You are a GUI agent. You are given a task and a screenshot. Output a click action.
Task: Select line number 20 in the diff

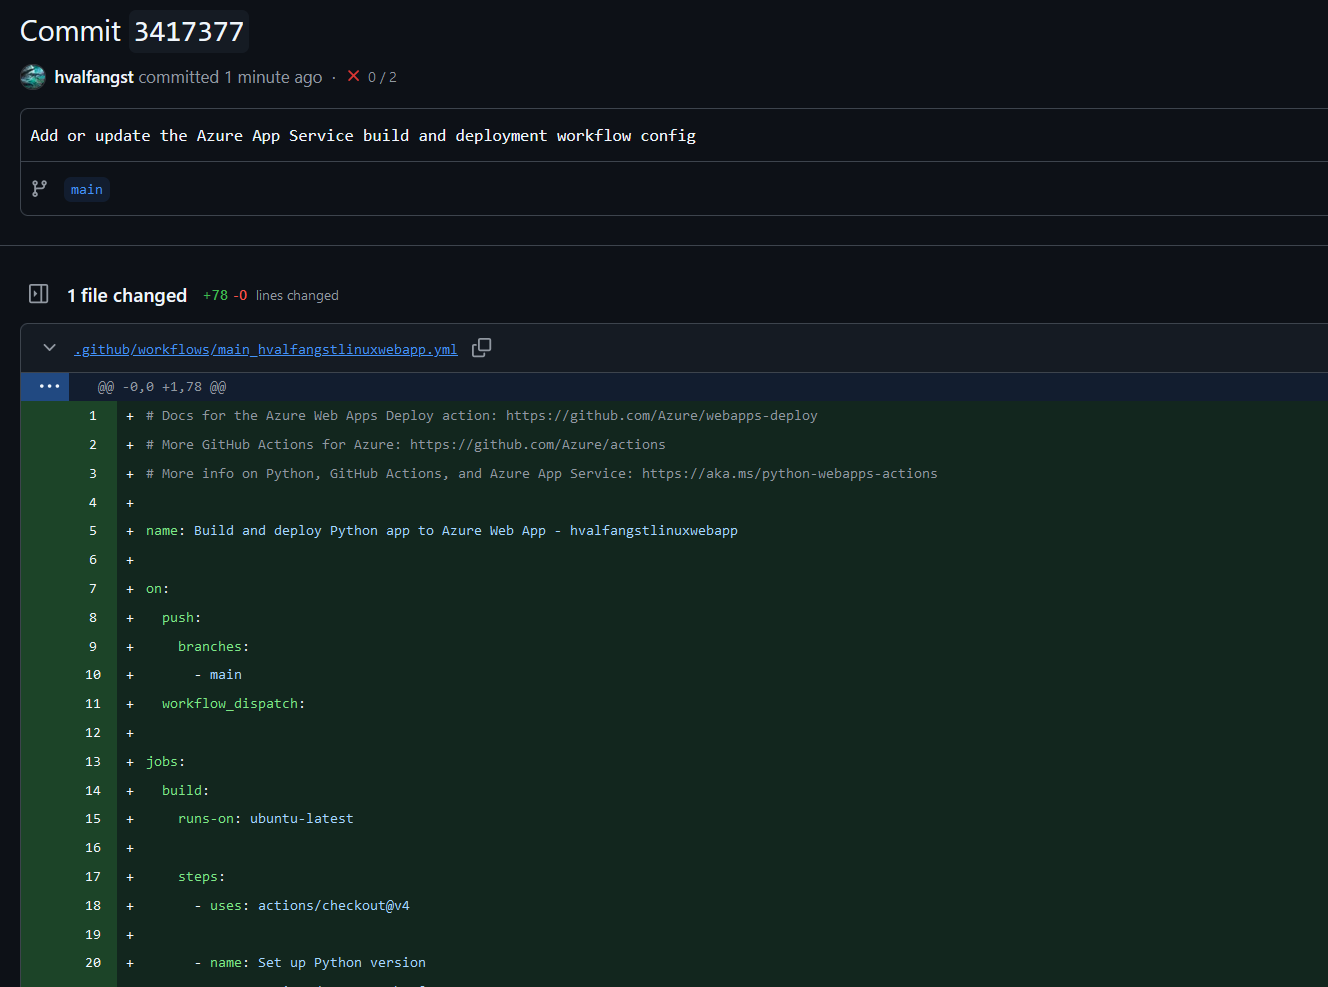pos(93,963)
